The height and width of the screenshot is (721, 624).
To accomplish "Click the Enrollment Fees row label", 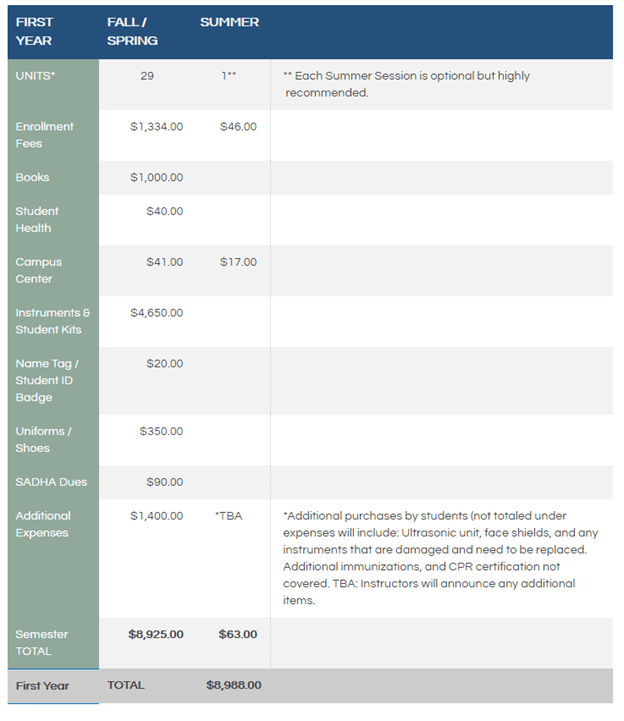I will coord(44,135).
